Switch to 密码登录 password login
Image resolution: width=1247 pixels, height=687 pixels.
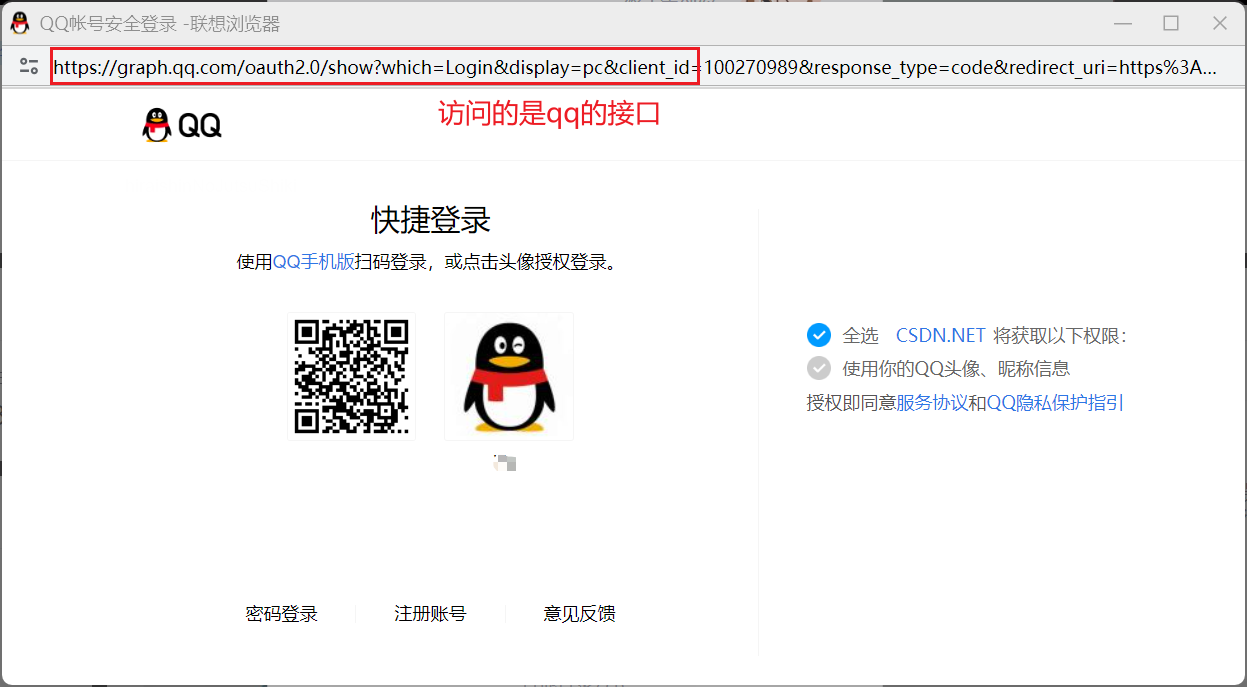282,614
